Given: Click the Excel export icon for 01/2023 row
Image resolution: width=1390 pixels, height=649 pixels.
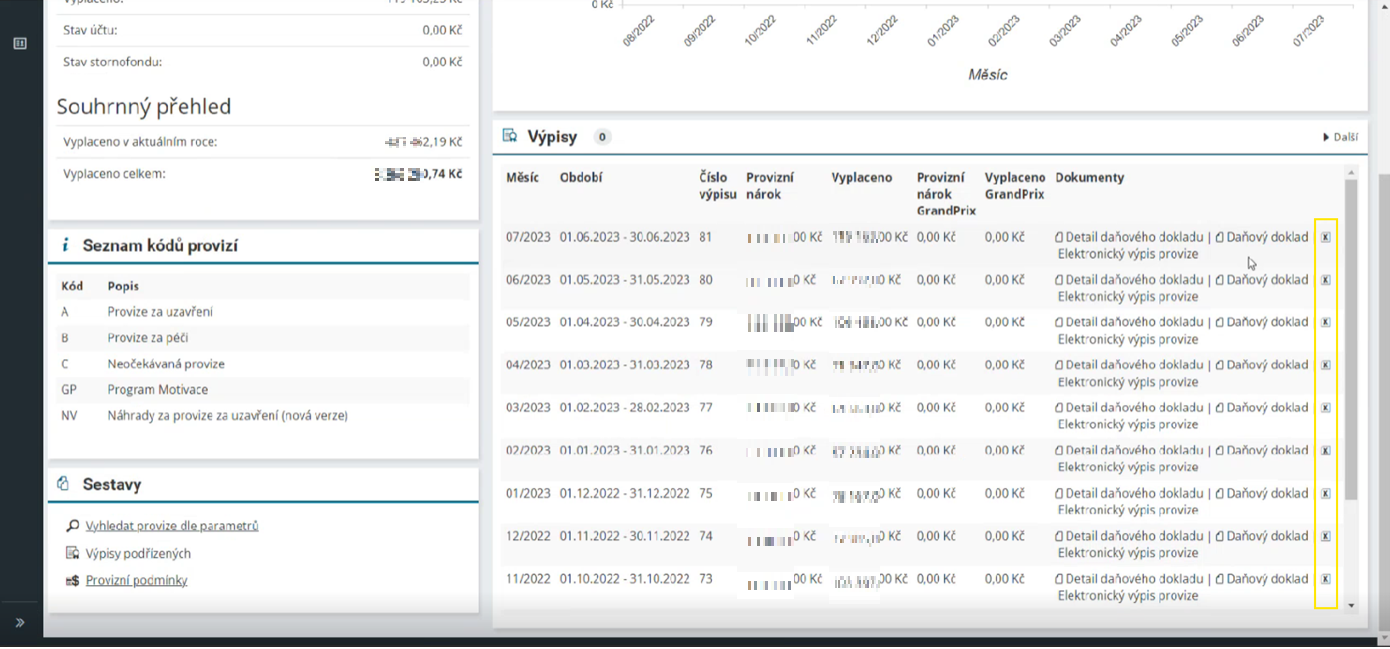Looking at the screenshot, I should (1325, 494).
